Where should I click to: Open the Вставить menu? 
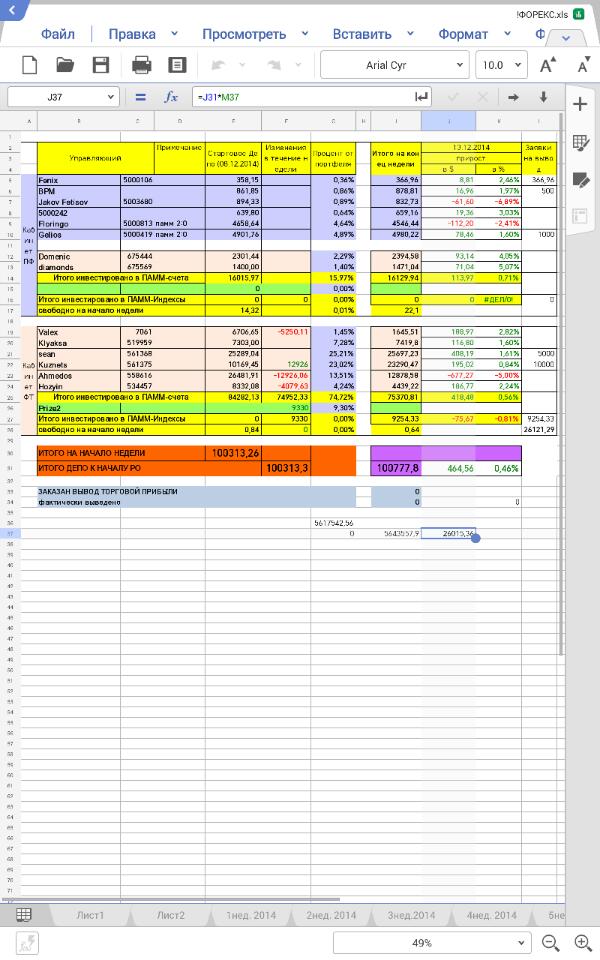coord(362,34)
